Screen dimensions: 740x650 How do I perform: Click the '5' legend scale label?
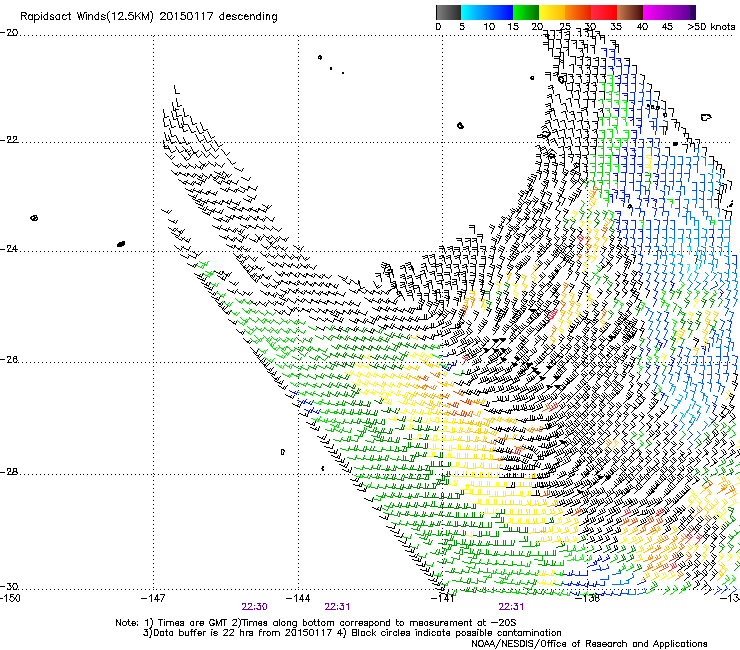[x=462, y=26]
